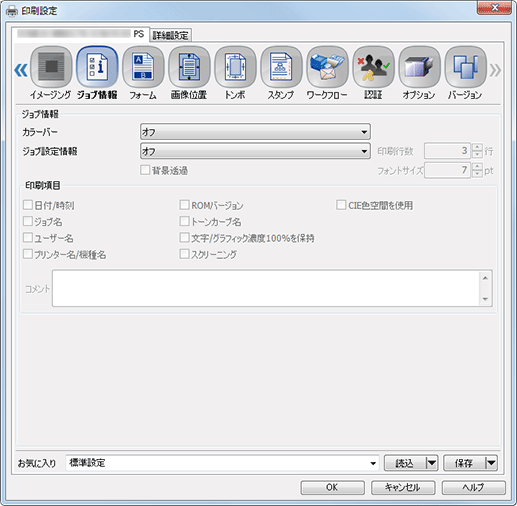Select the PS printer tab
Image resolution: width=517 pixels, height=506 pixels.
tap(80, 34)
